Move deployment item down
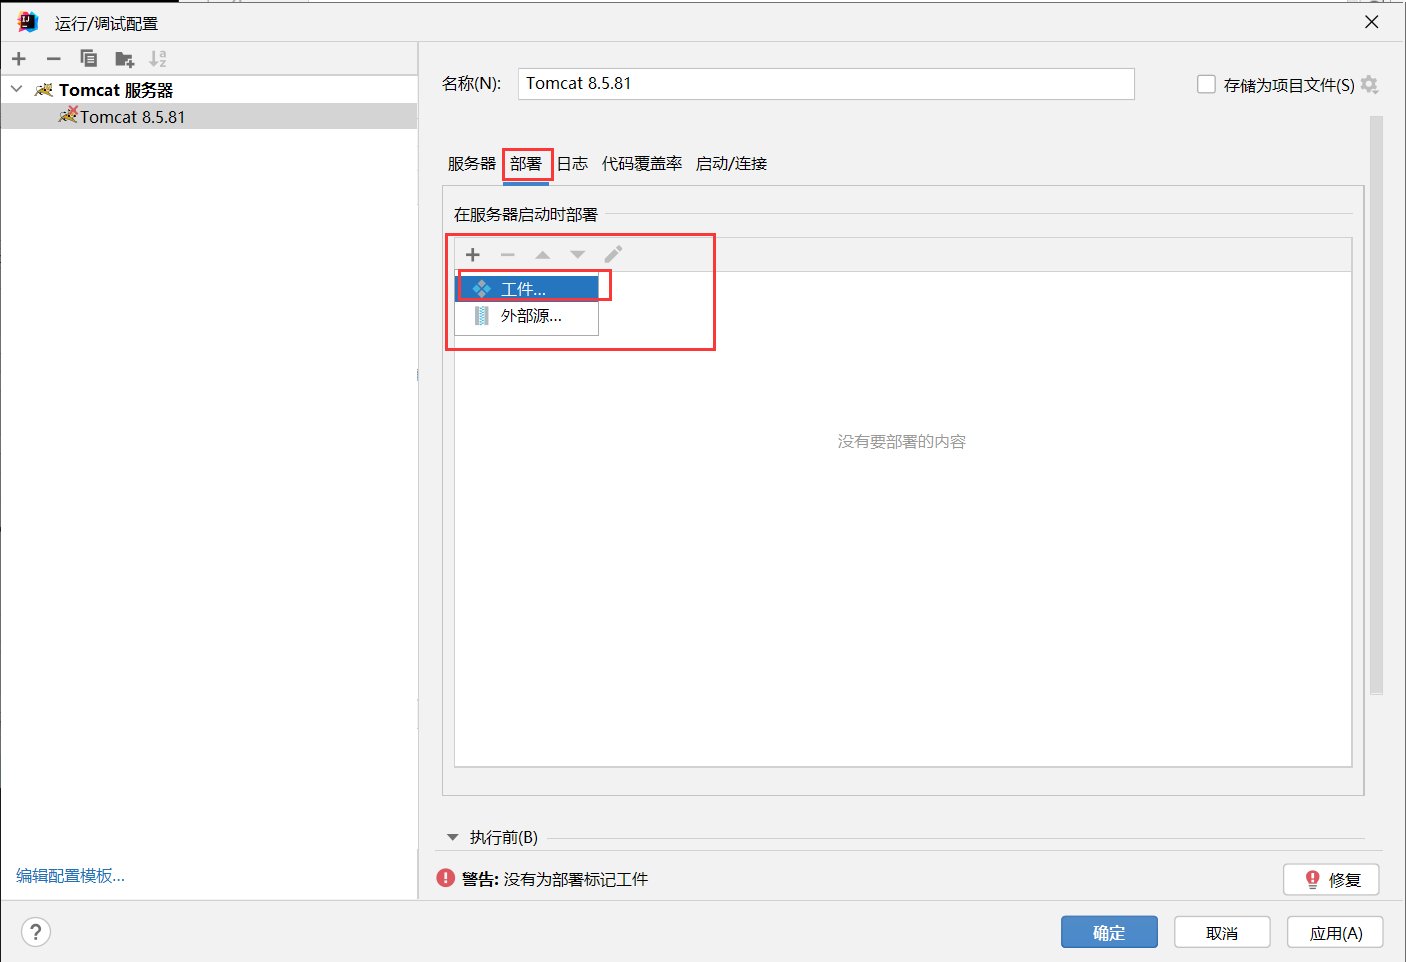This screenshot has width=1406, height=962. tap(577, 255)
